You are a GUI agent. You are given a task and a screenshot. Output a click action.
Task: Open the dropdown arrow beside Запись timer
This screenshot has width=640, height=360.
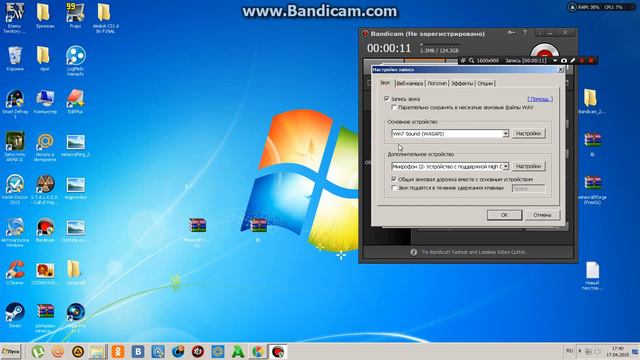(555, 60)
